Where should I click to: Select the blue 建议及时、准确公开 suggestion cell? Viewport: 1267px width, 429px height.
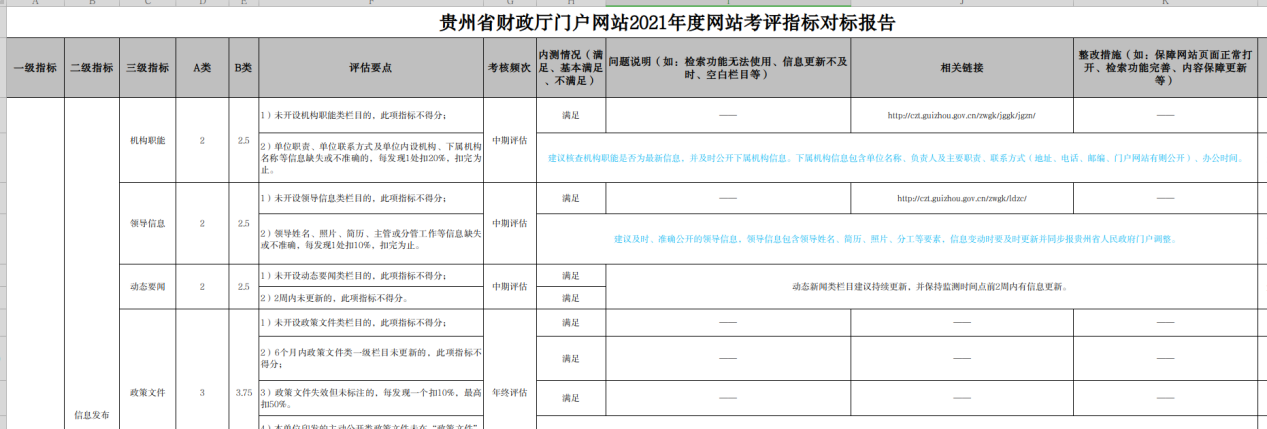901,240
